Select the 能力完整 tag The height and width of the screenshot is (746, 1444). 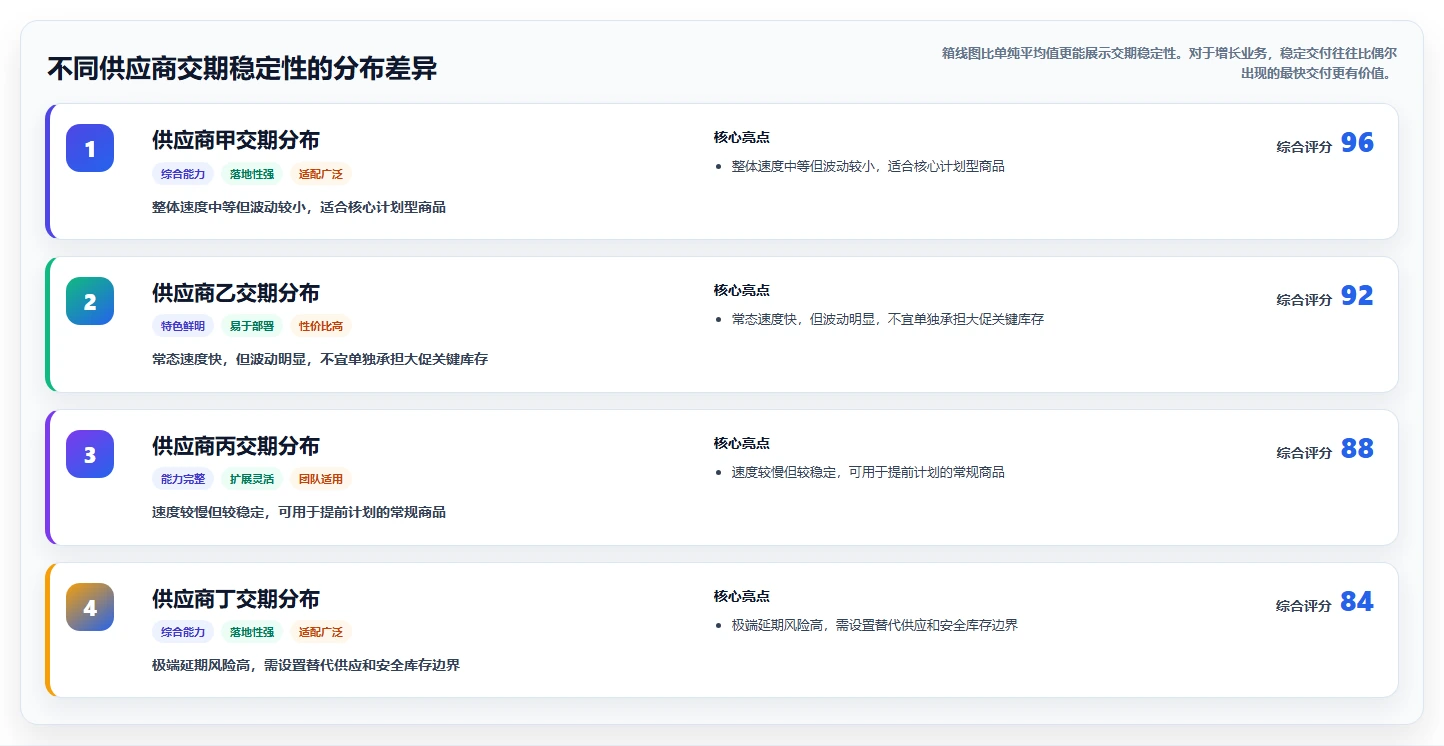pos(183,479)
